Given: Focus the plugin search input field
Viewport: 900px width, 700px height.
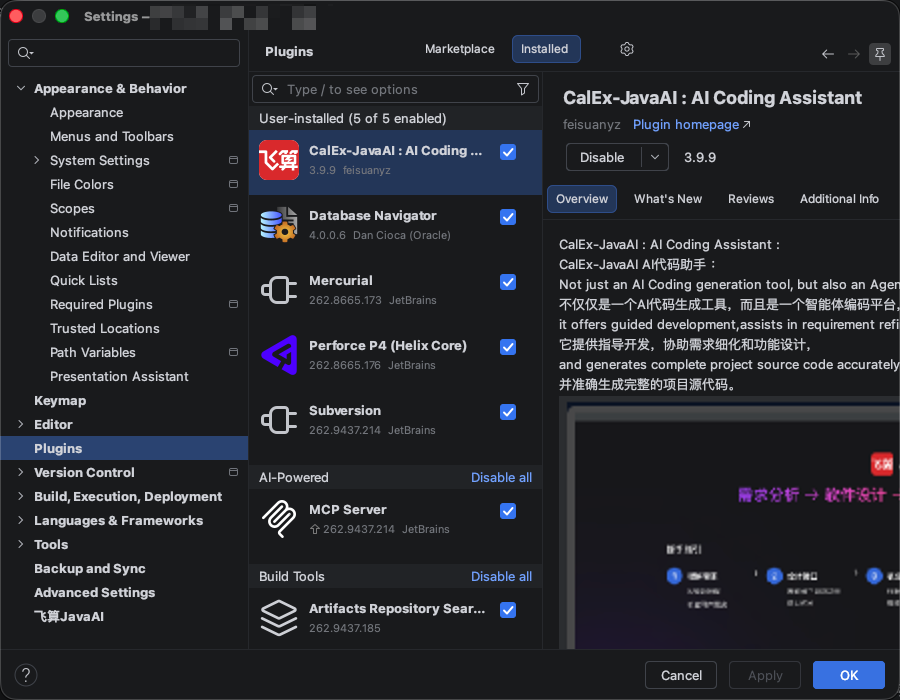Looking at the screenshot, I should tap(395, 89).
